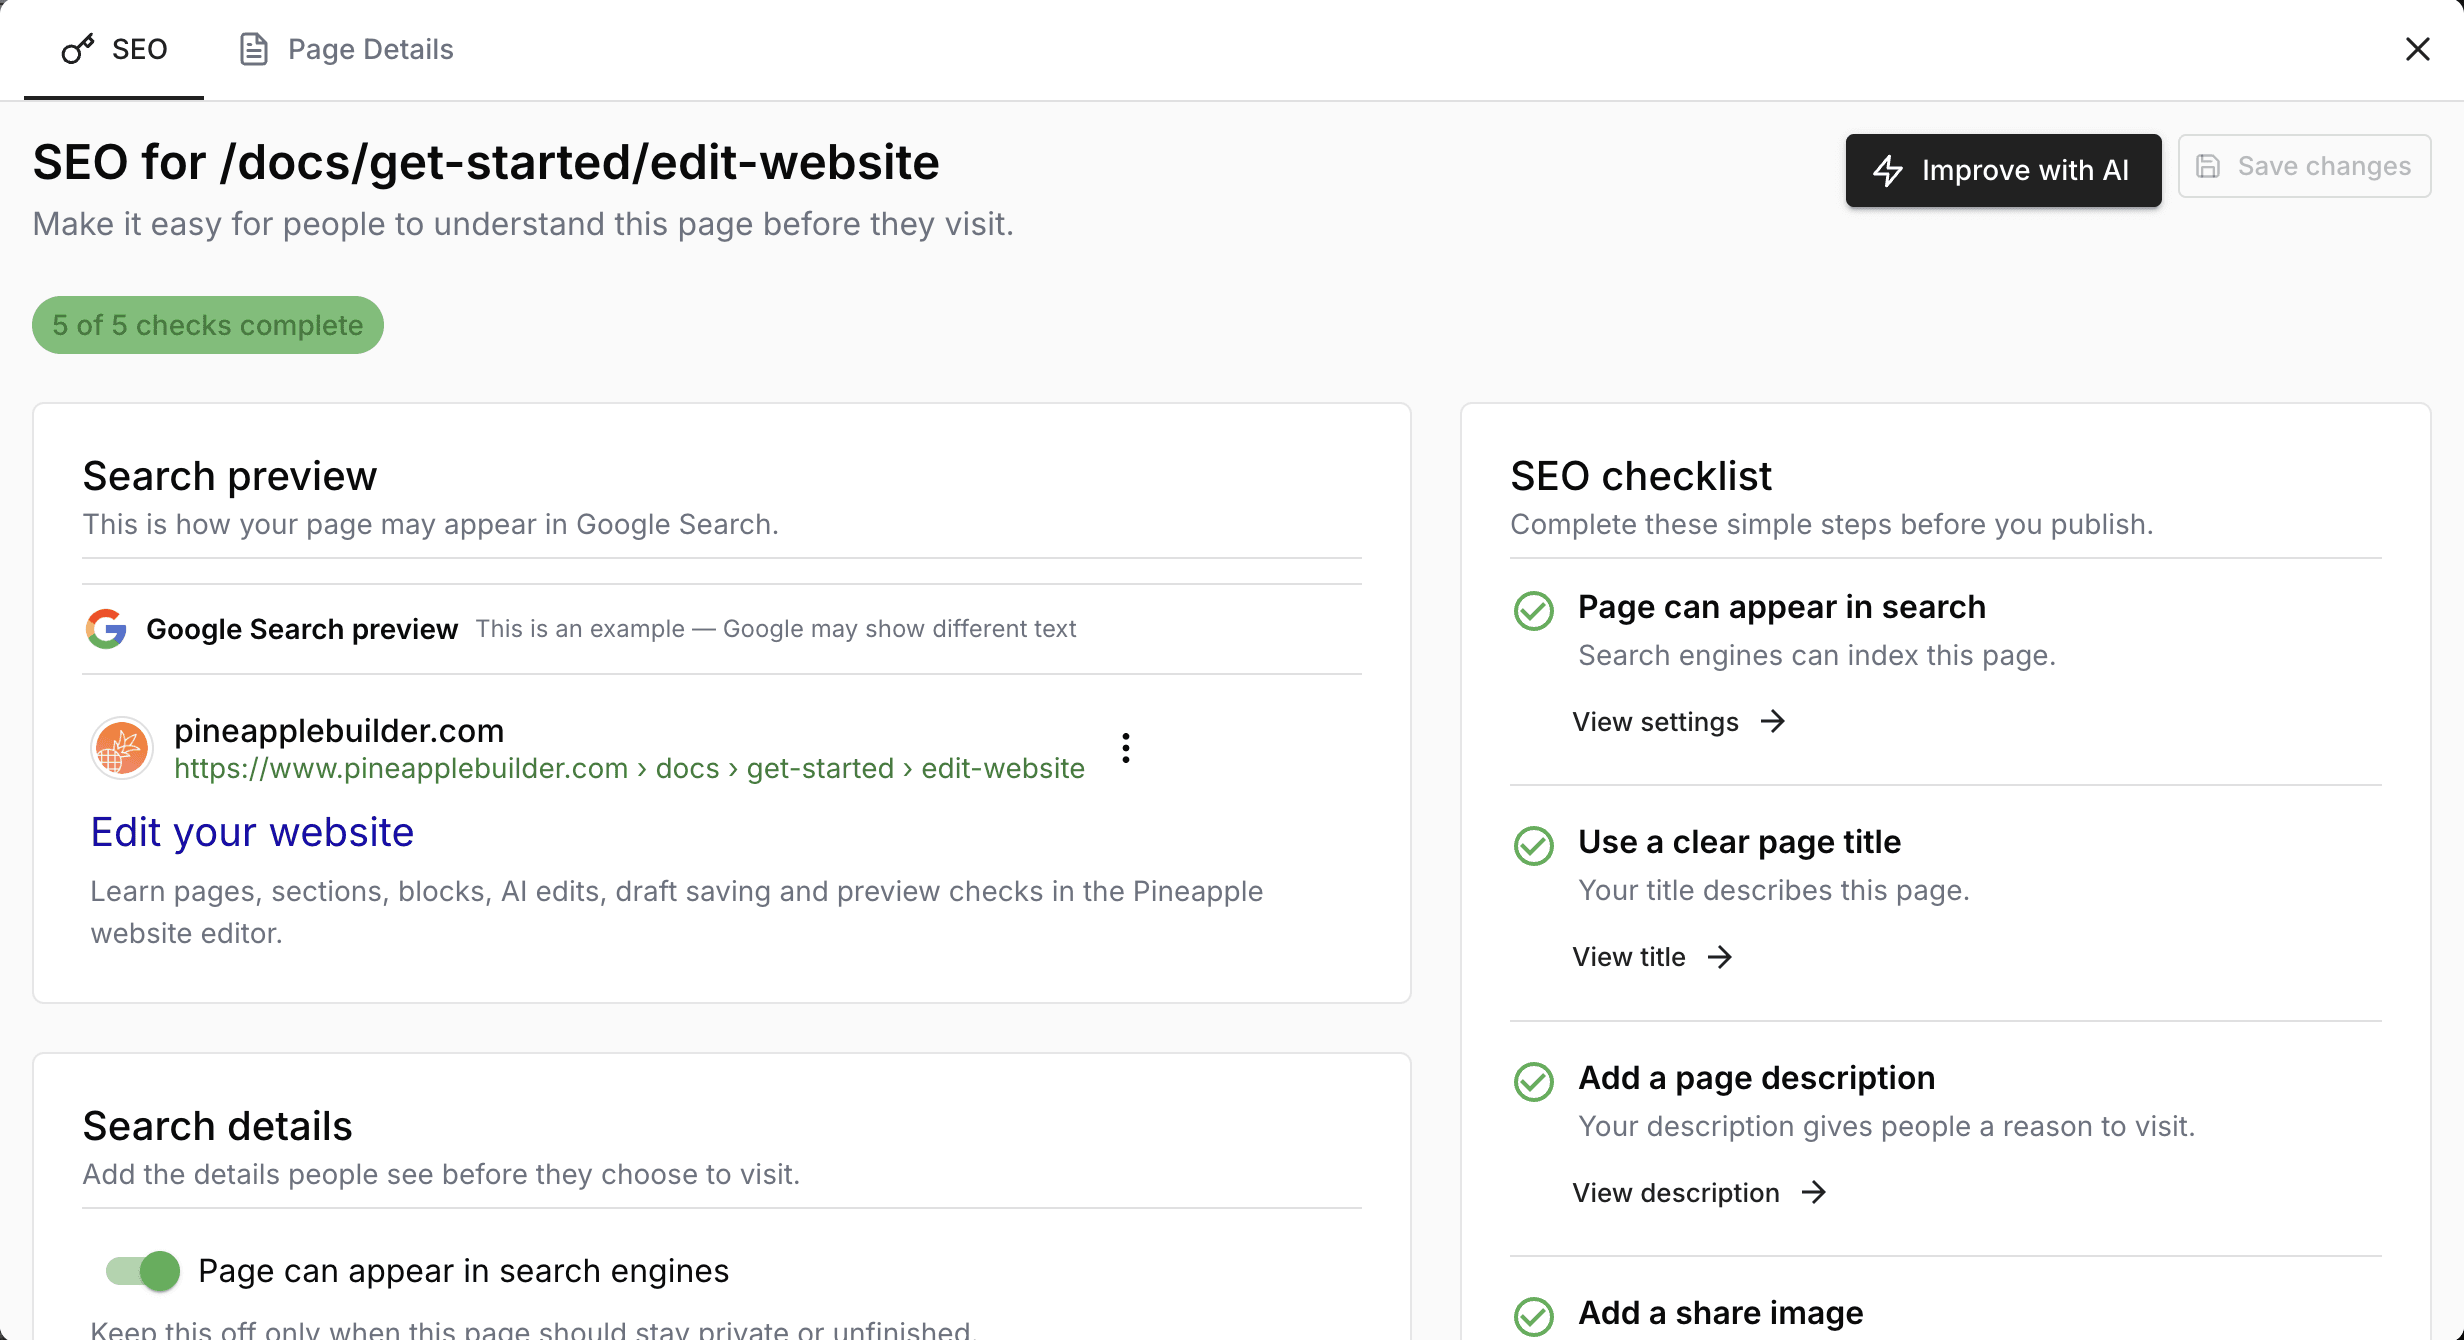The height and width of the screenshot is (1340, 2464).
Task: Click the preview description starting Learn pages
Action: click(x=676, y=912)
